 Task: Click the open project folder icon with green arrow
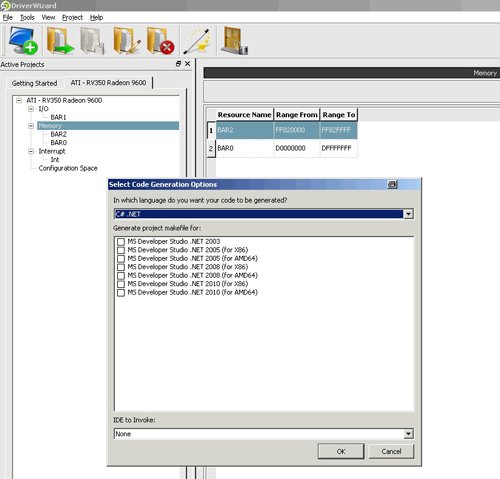[x=60, y=41]
